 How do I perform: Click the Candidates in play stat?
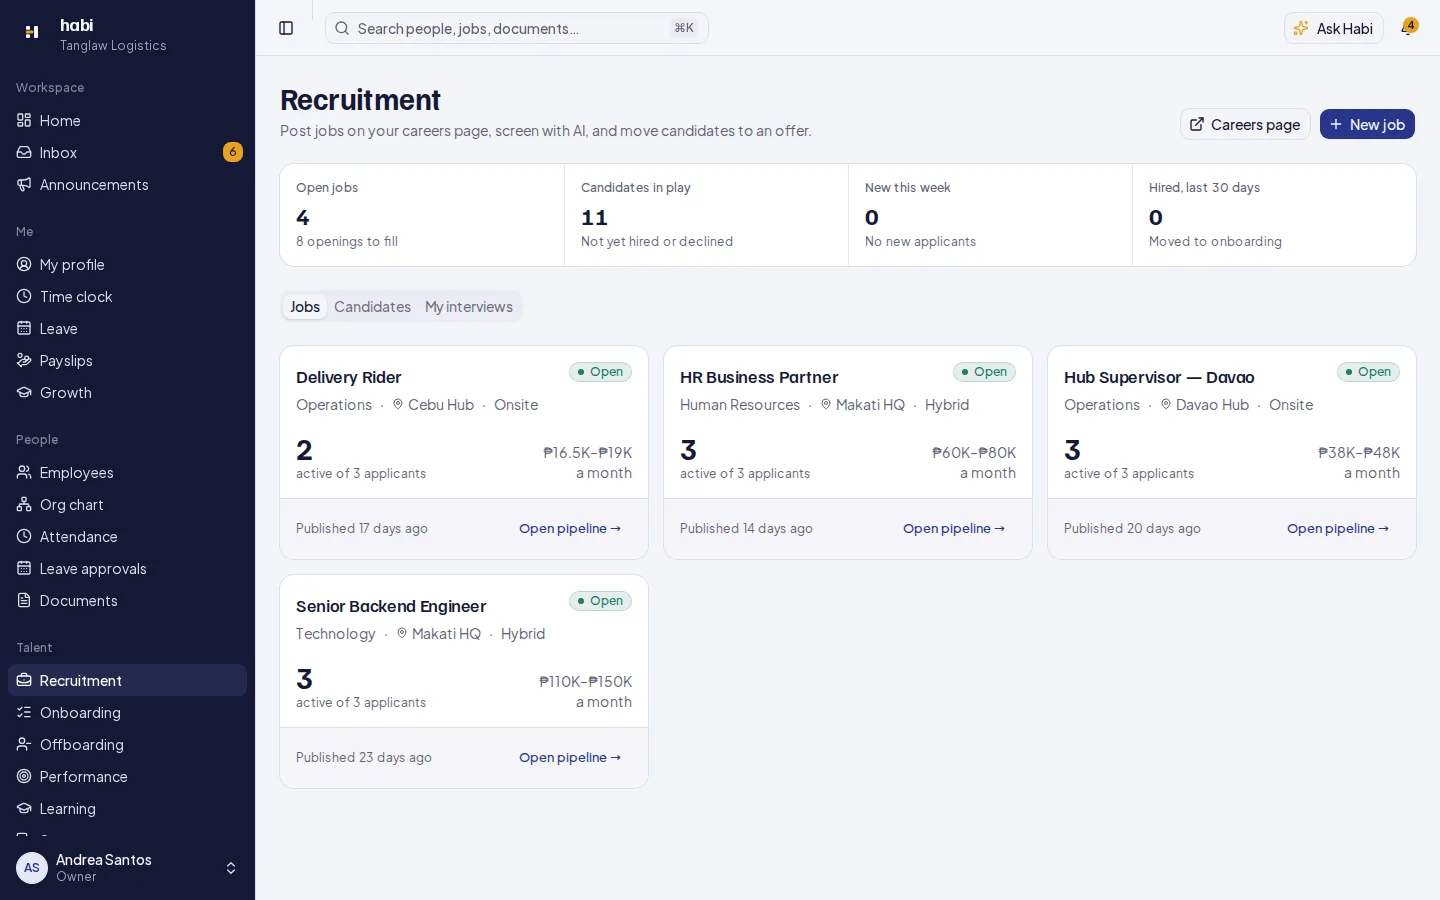tap(706, 215)
